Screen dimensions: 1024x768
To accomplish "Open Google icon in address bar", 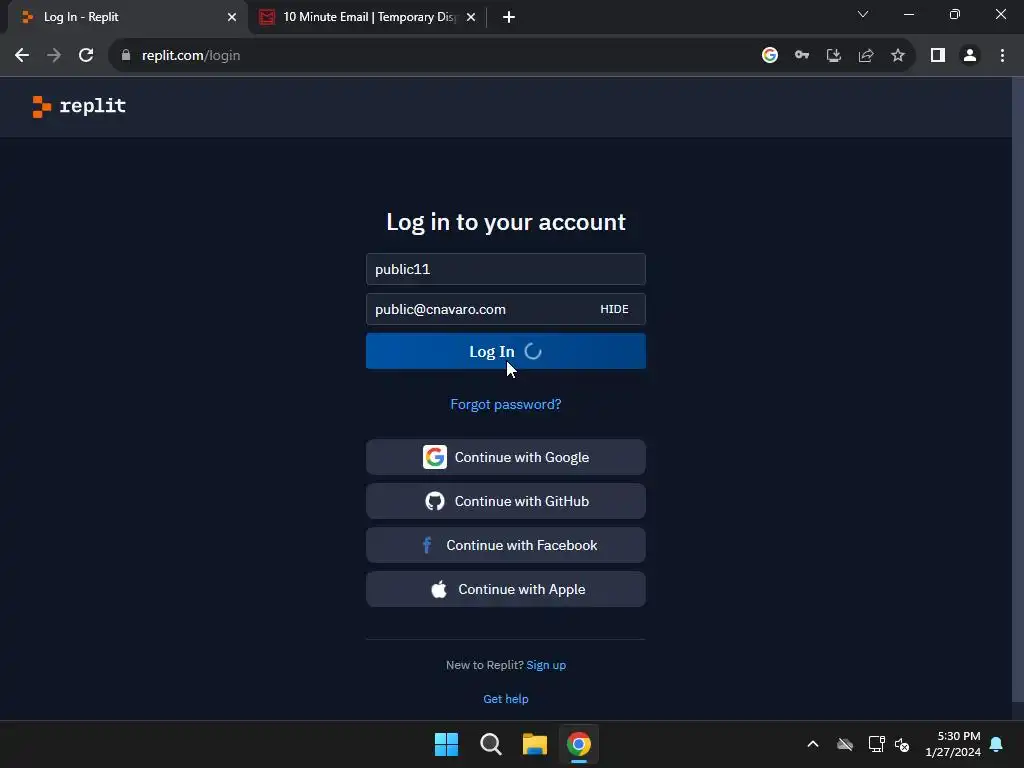I will 770,56.
